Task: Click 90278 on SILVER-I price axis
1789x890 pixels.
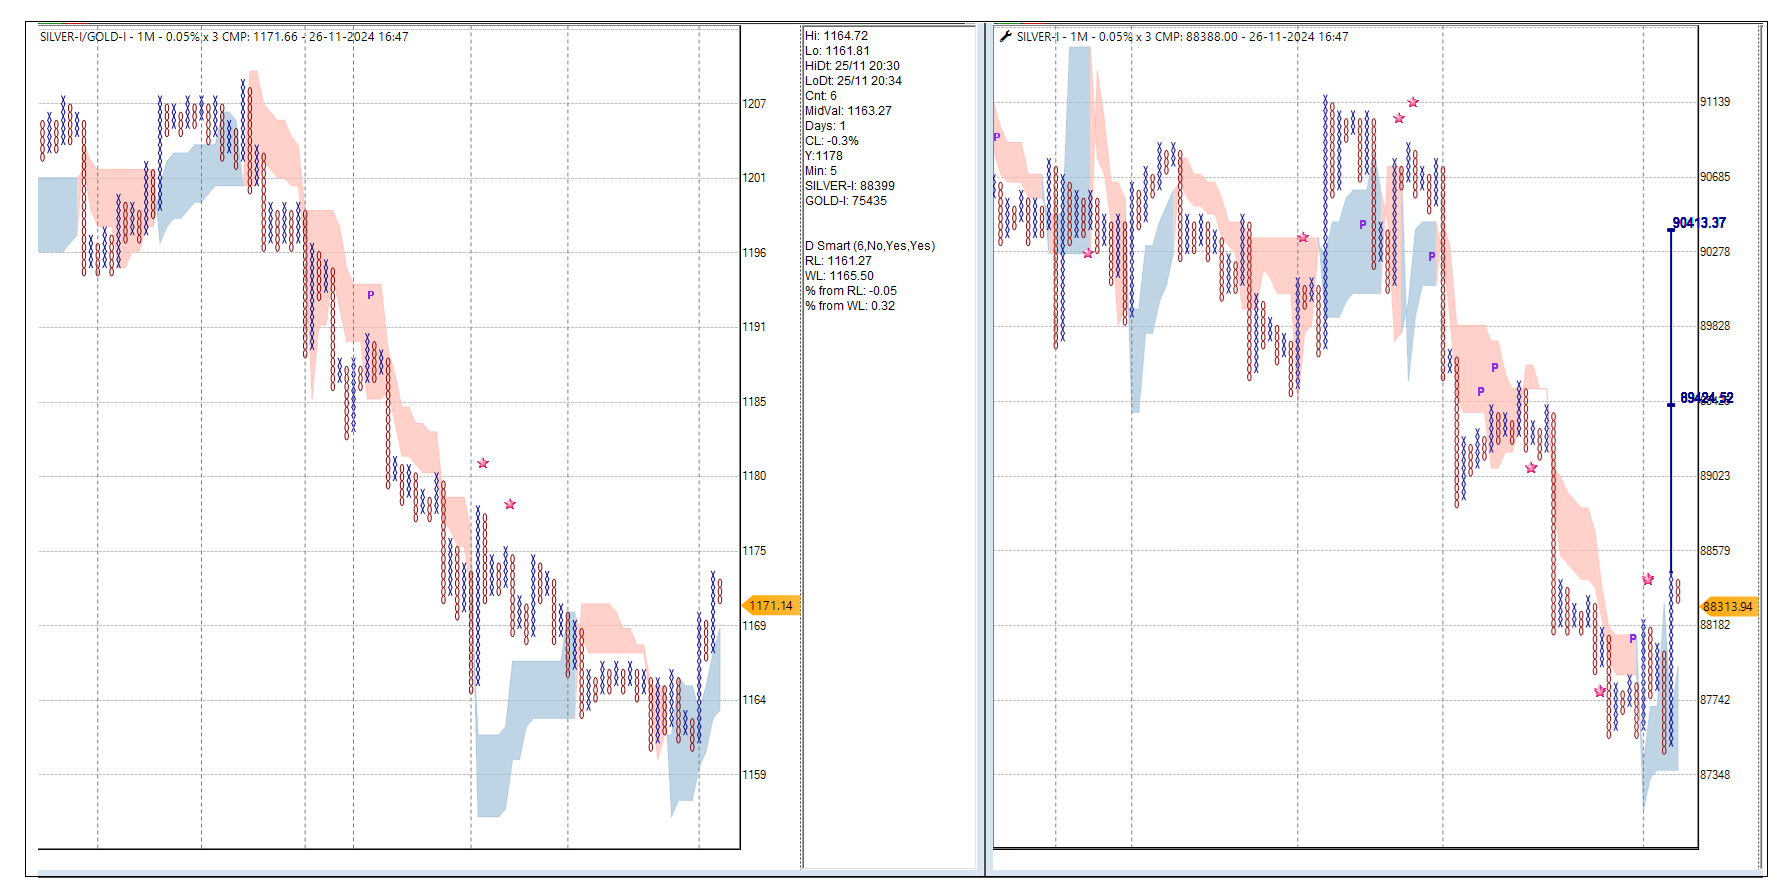Action: [x=1715, y=252]
